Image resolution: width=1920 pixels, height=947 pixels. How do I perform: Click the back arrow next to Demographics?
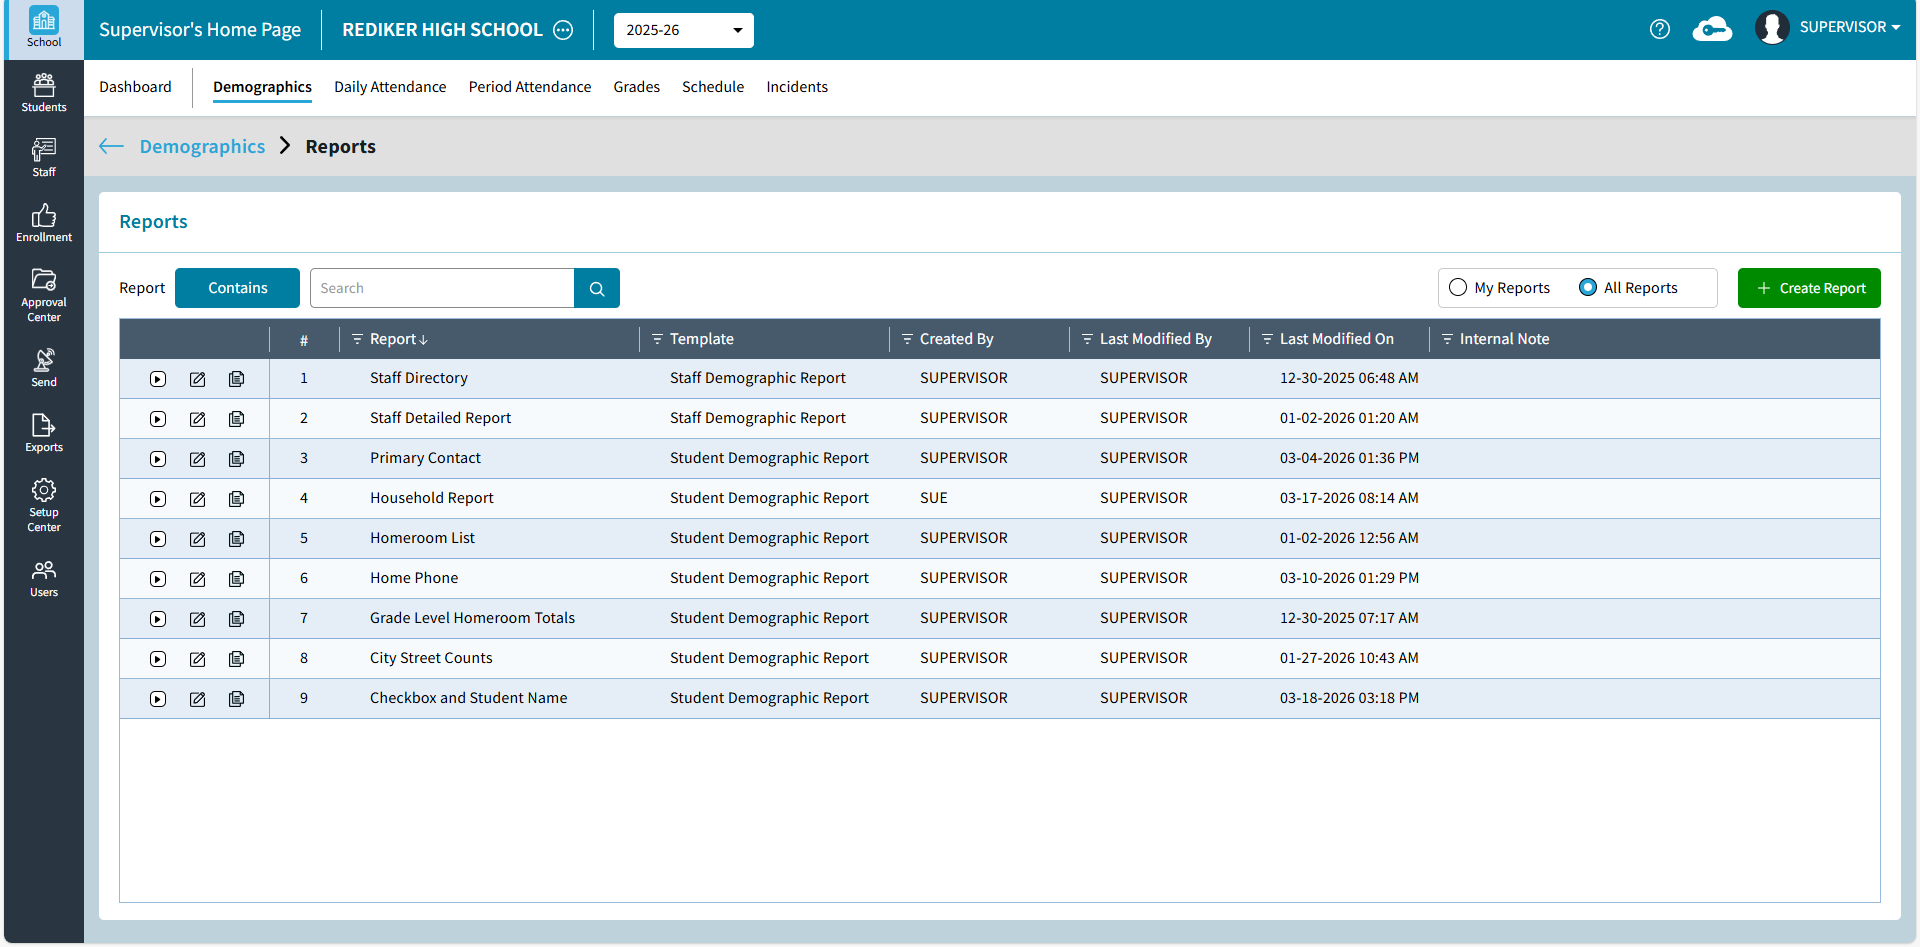pos(111,146)
